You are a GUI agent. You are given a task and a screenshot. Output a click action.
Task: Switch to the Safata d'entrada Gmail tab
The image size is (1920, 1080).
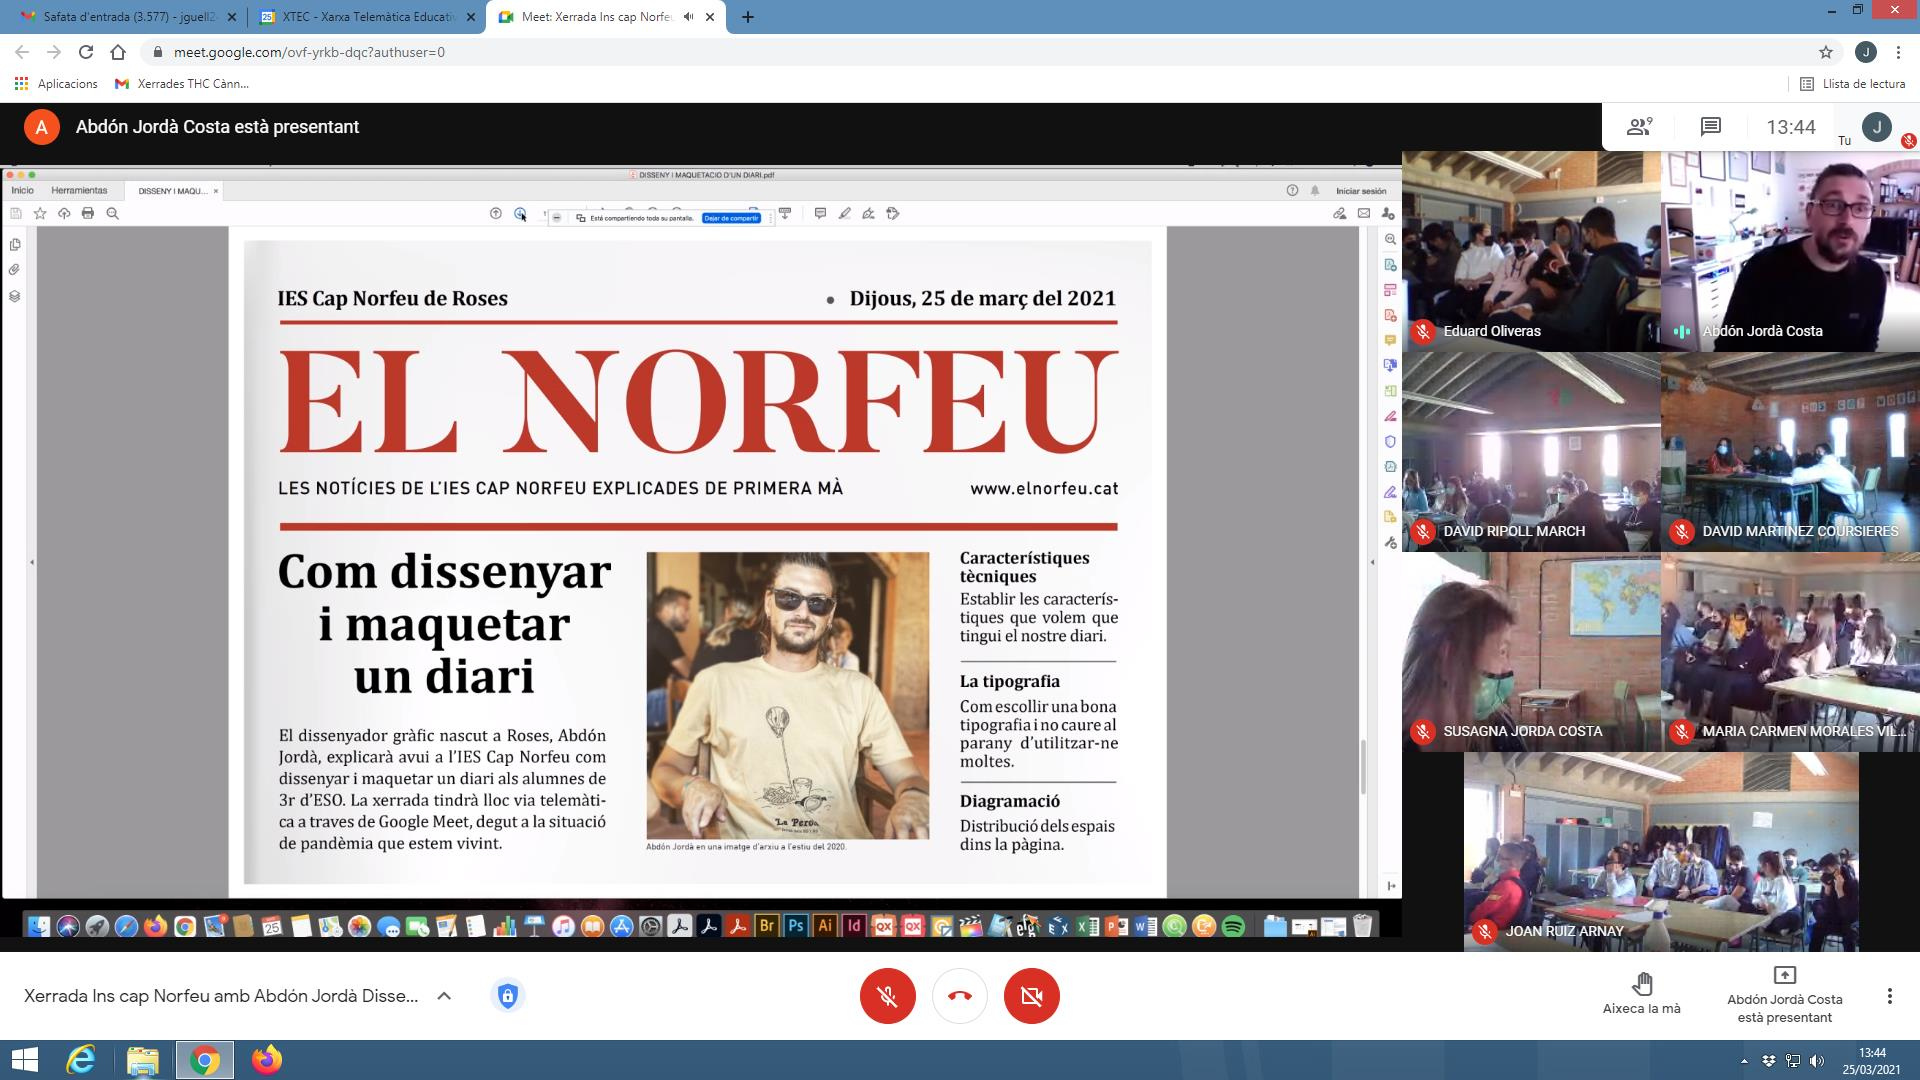pyautogui.click(x=125, y=17)
